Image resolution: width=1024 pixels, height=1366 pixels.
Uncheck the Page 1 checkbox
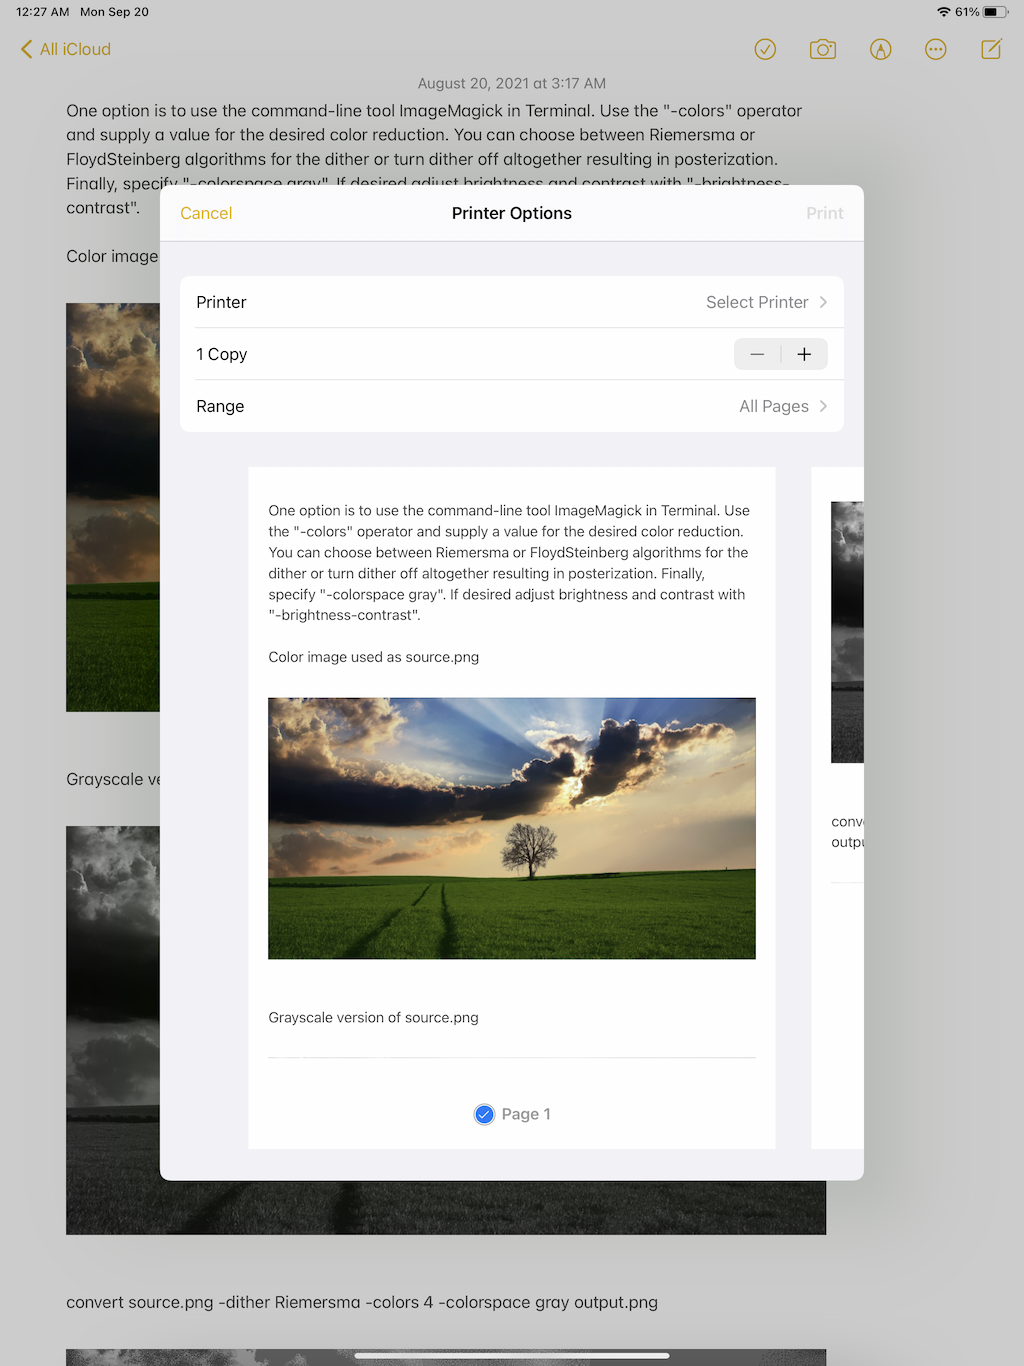[484, 1114]
